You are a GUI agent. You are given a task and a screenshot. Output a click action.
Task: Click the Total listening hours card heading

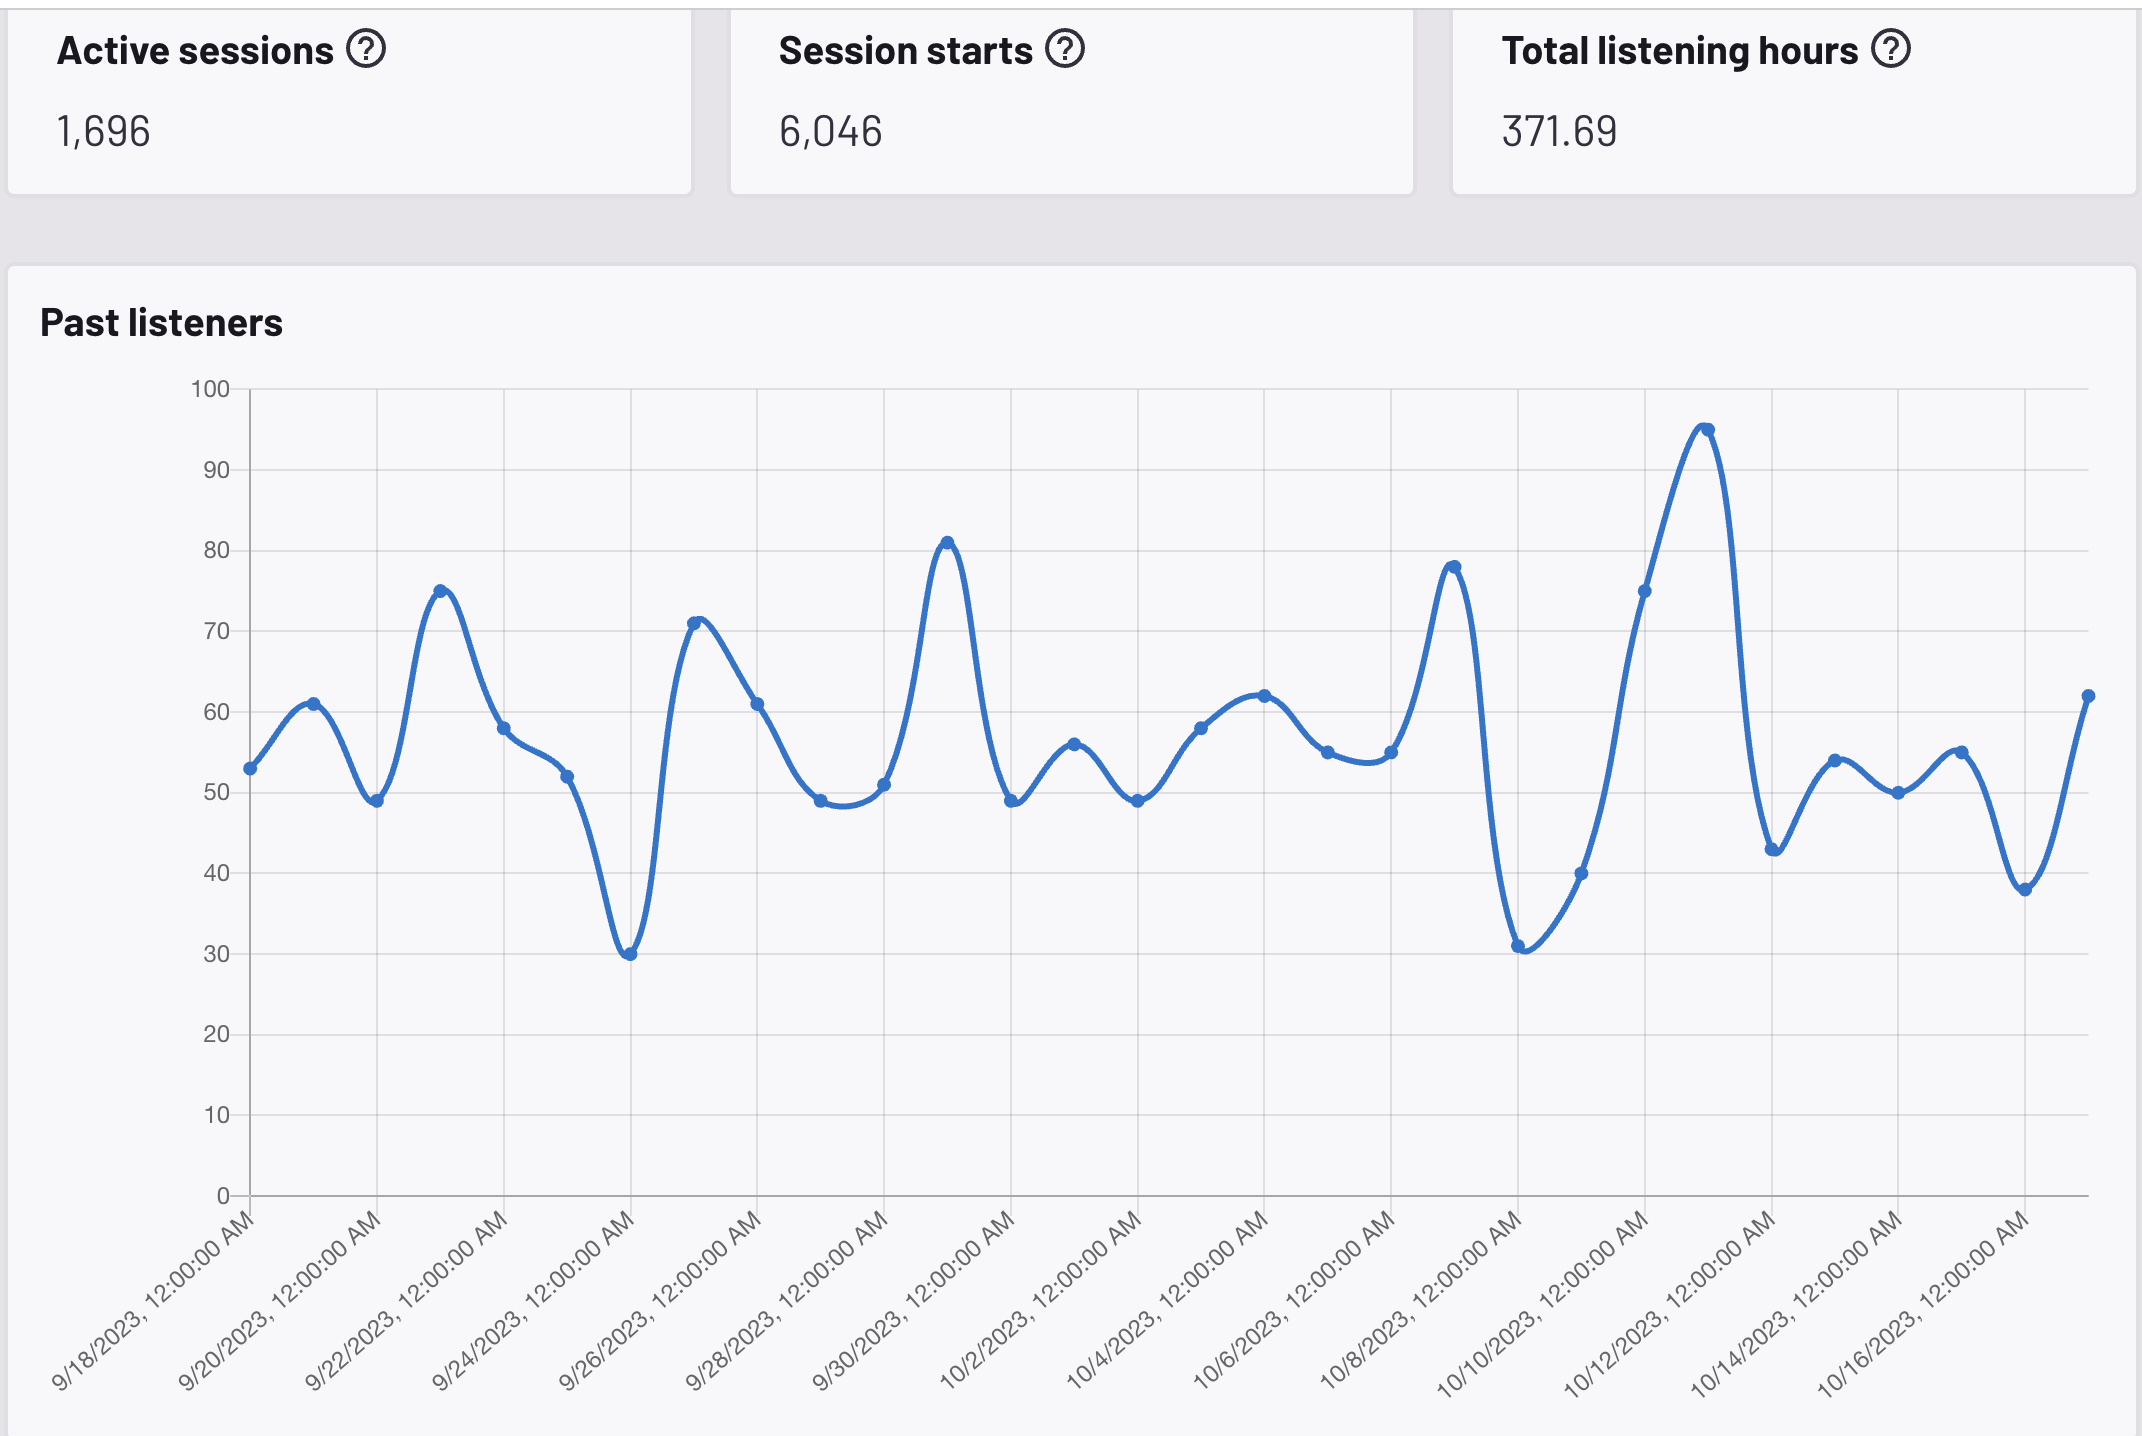(x=1679, y=51)
